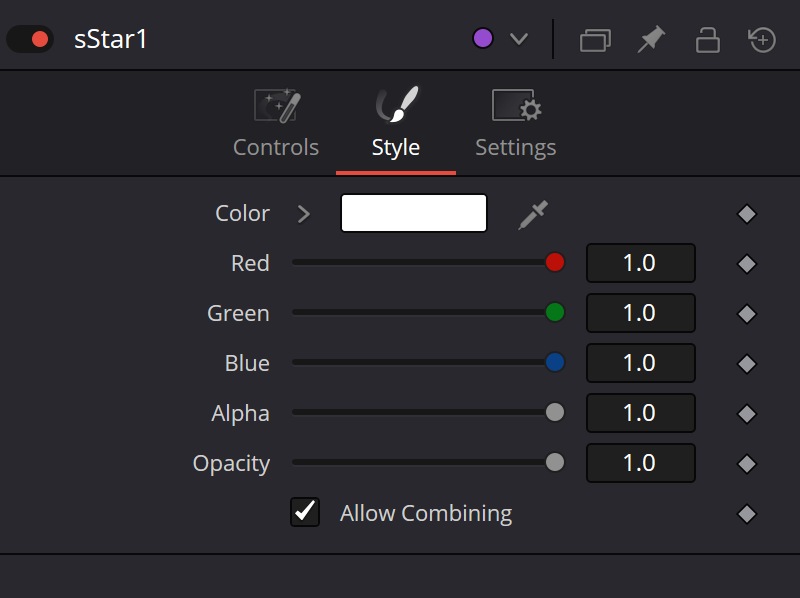The image size is (800, 598).
Task: Click the Blue value field
Action: coord(641,363)
